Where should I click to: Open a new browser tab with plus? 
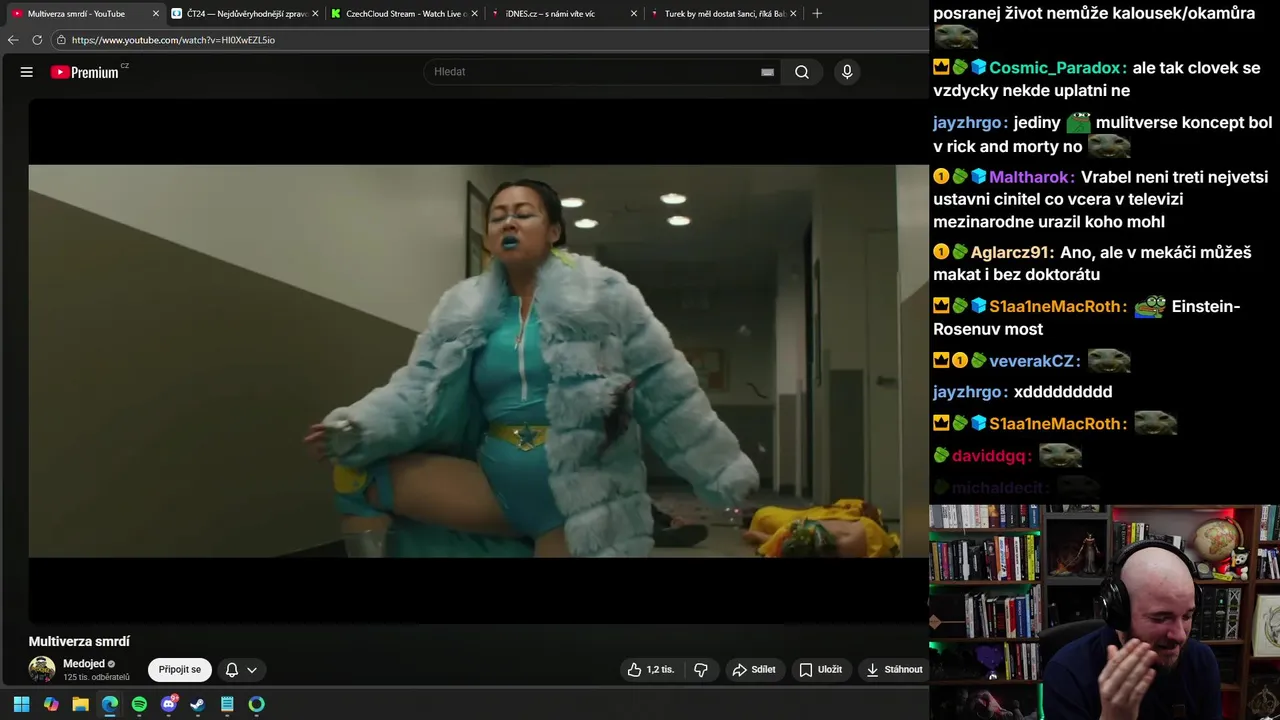817,13
